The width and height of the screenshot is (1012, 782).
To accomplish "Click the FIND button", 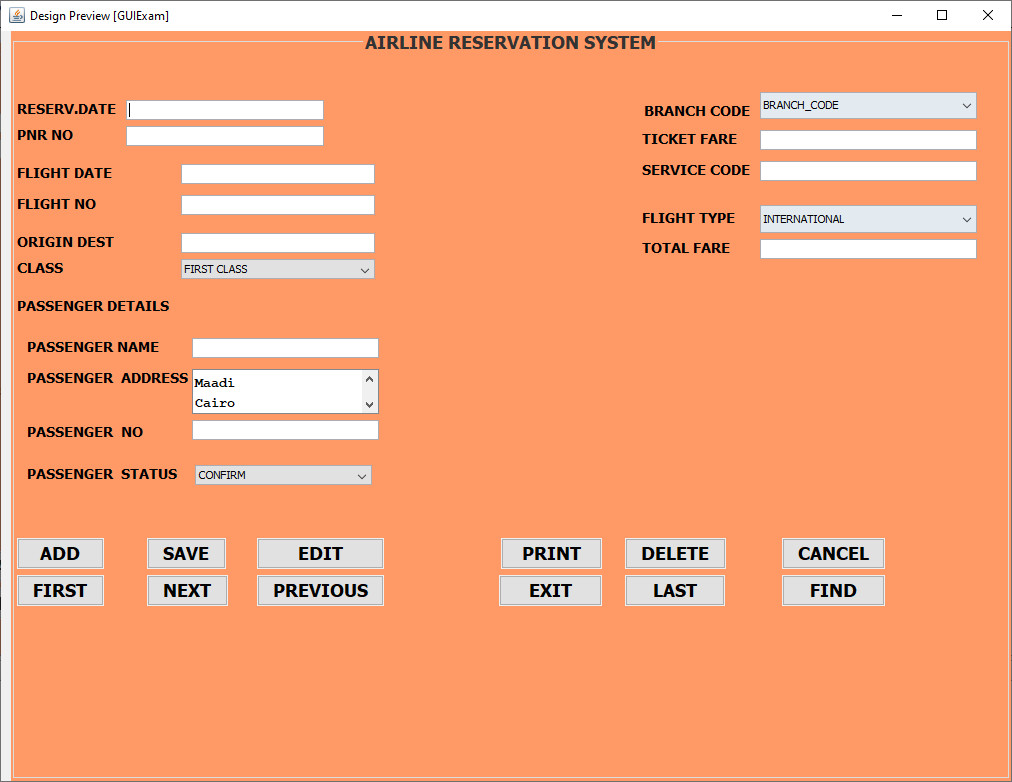I will click(833, 590).
